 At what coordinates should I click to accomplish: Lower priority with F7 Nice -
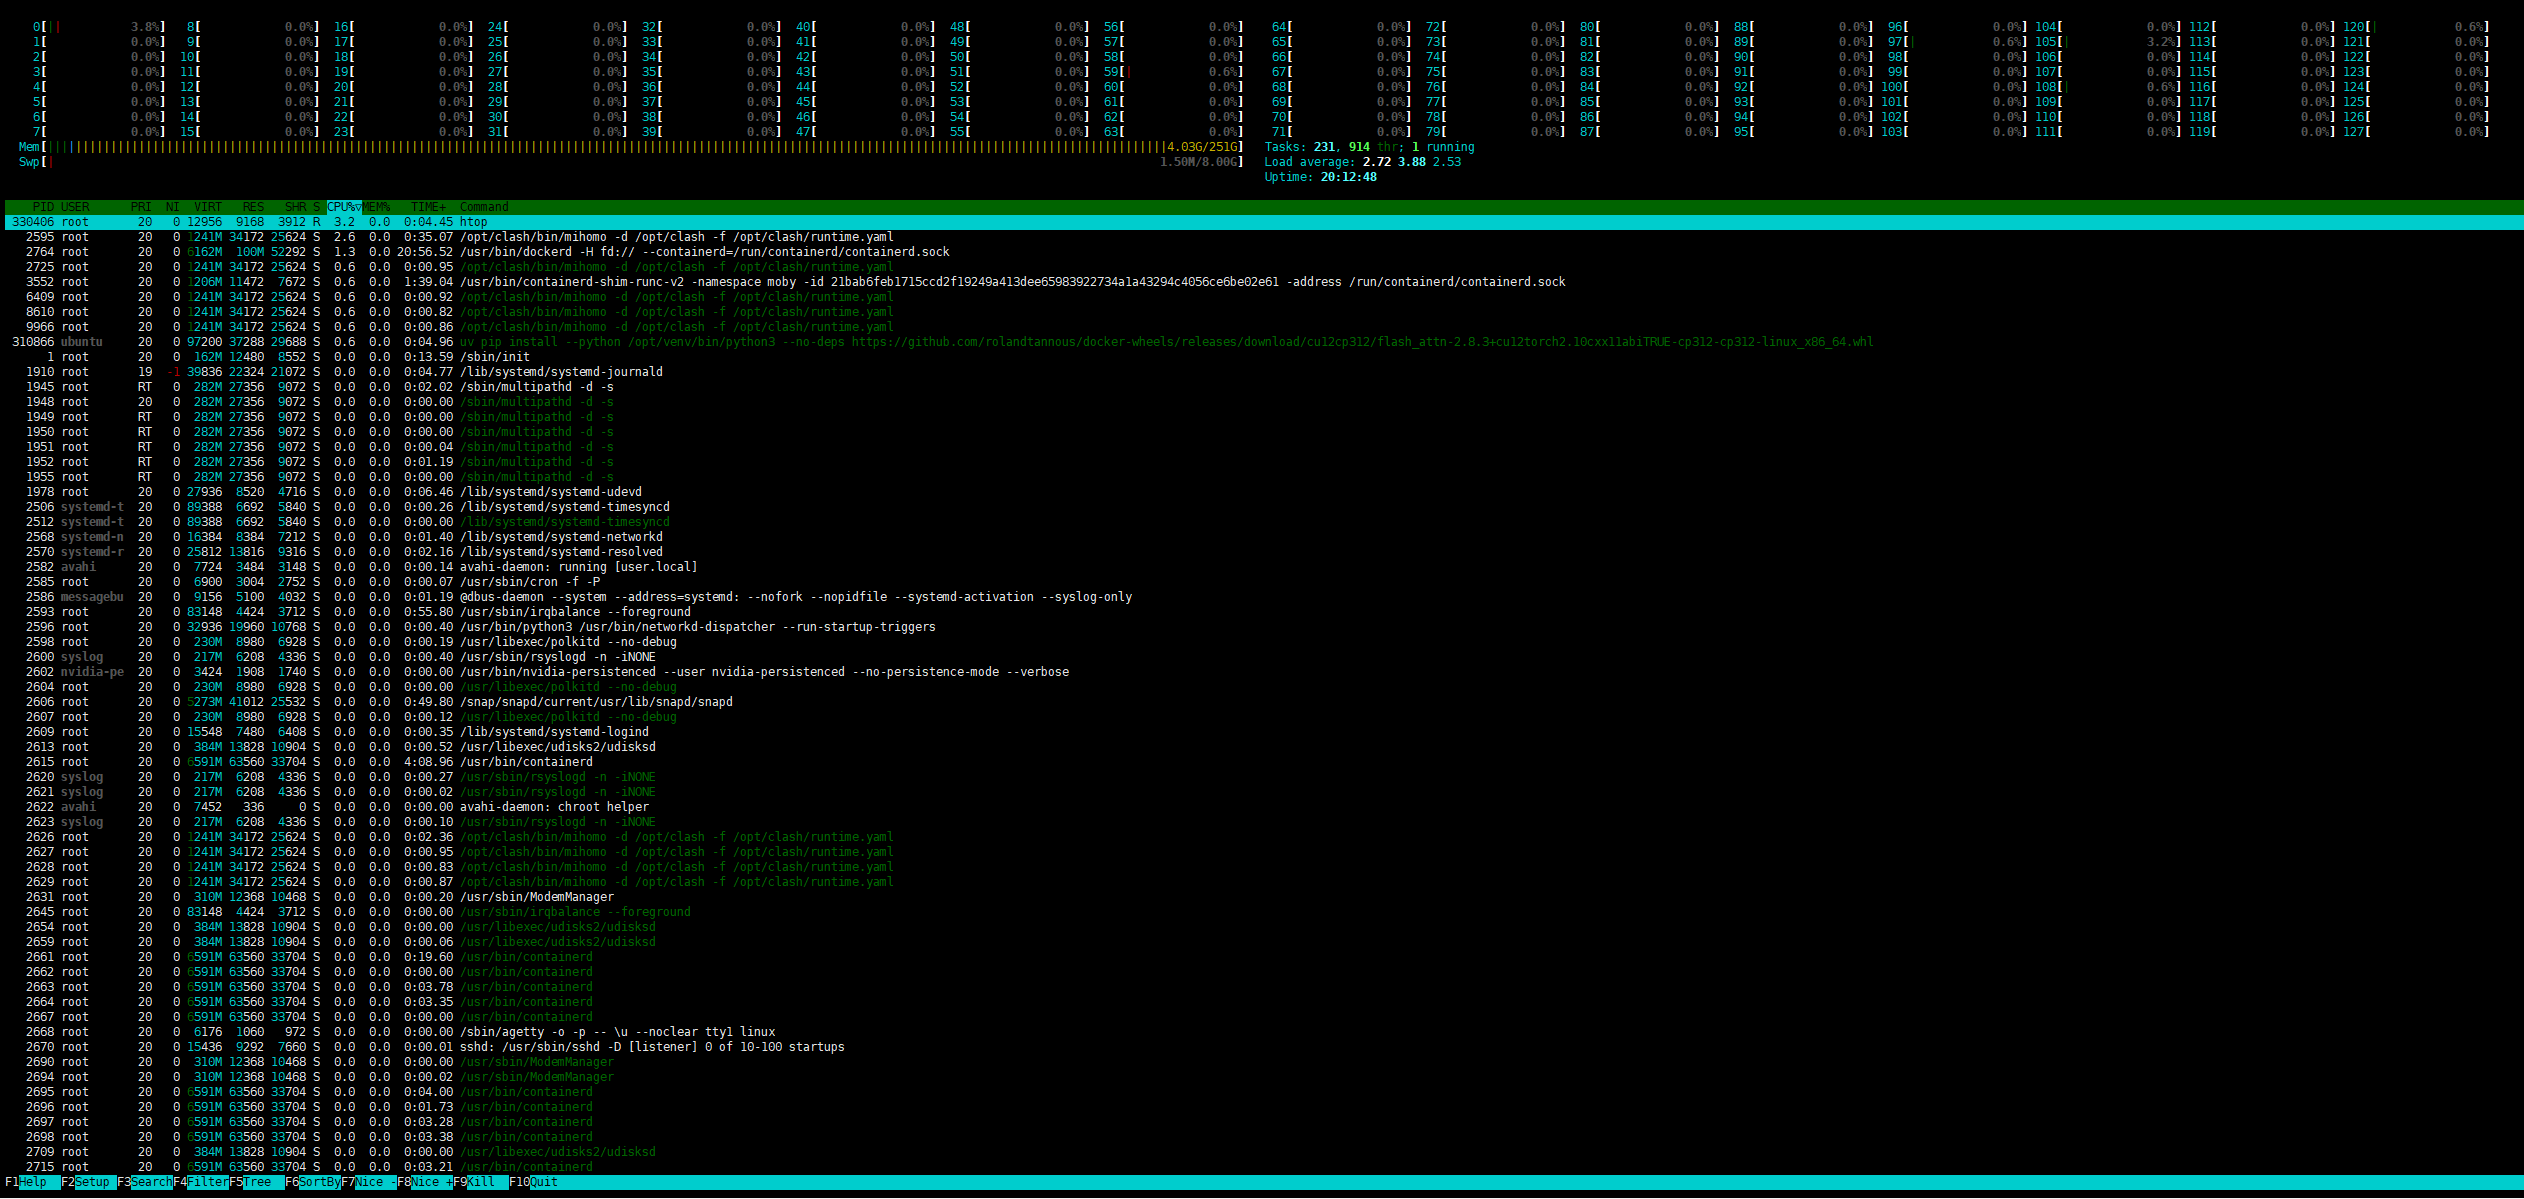[x=368, y=1182]
